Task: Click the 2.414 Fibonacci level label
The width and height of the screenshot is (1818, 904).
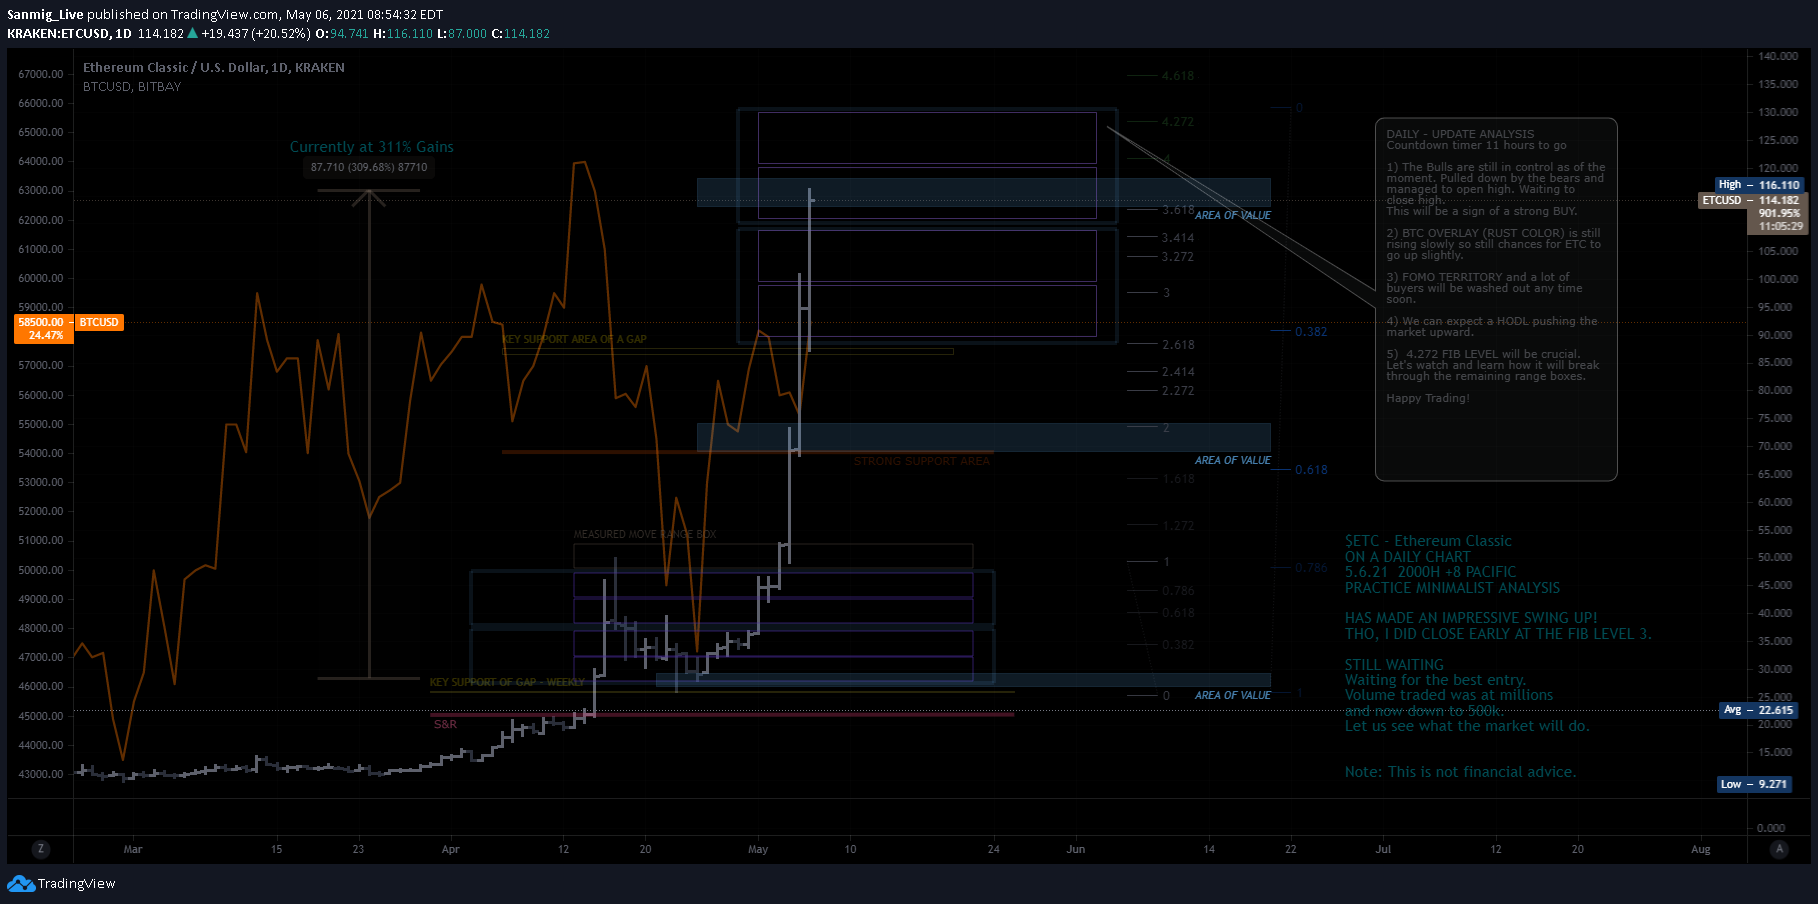Action: coord(1178,372)
